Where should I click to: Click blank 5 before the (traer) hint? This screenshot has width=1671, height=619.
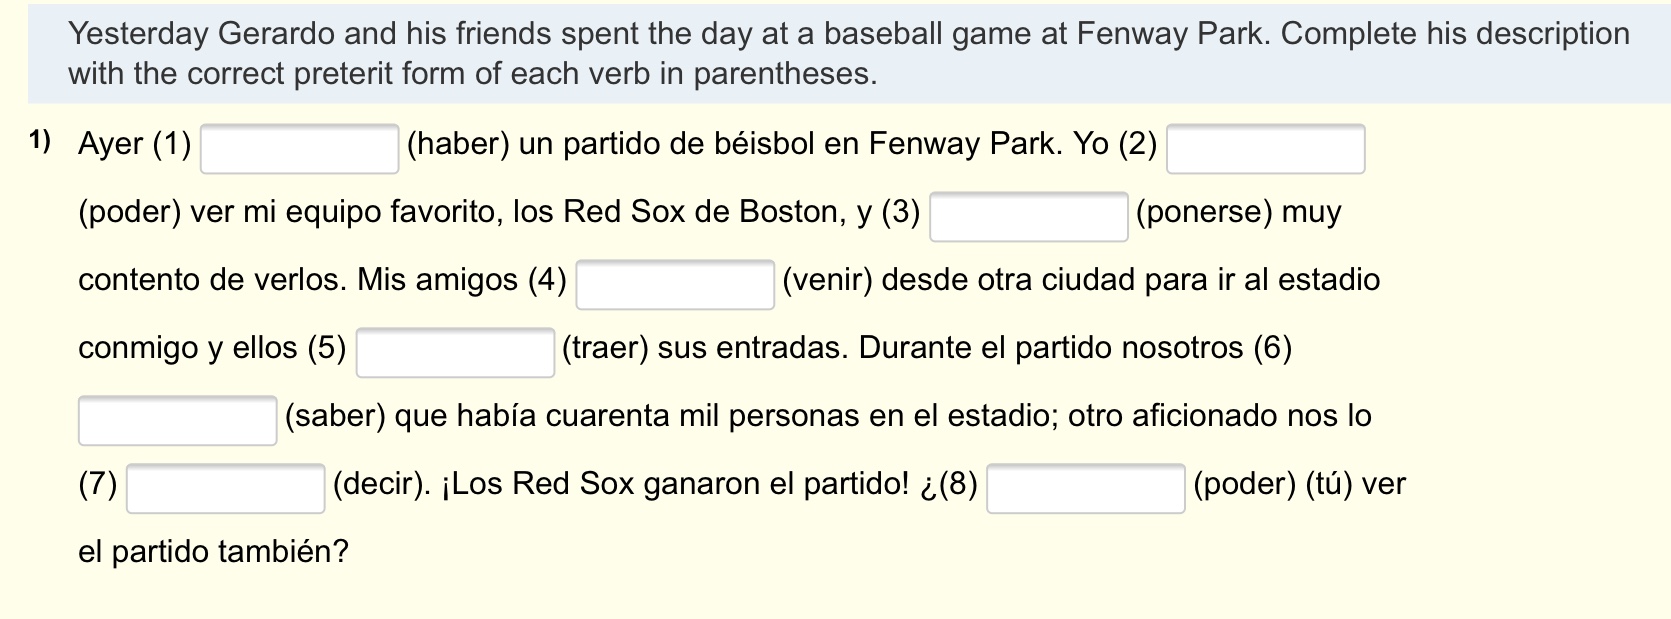tap(455, 352)
